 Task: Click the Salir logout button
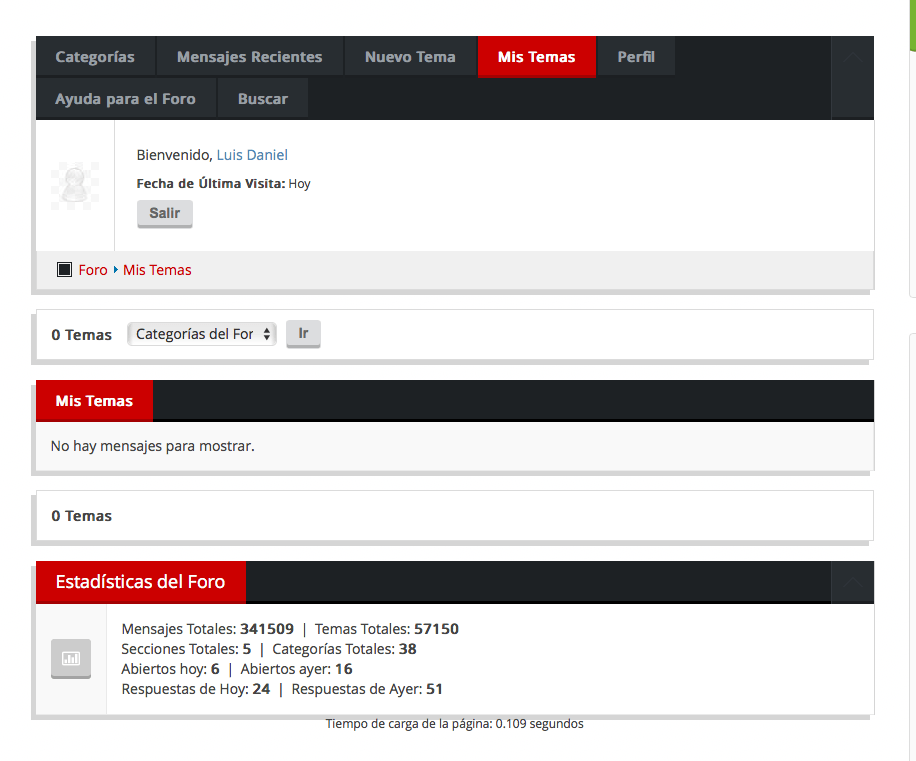point(165,213)
